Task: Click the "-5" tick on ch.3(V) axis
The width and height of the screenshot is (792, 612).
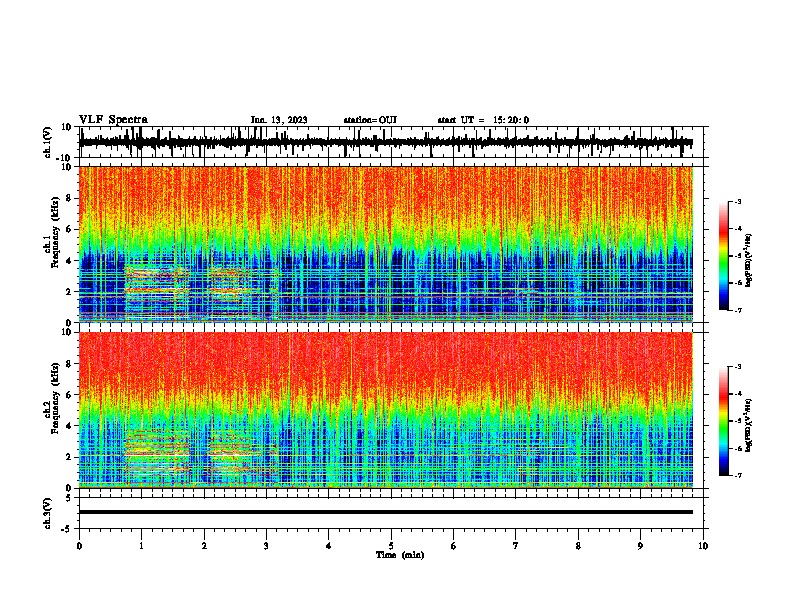Action: coord(67,528)
